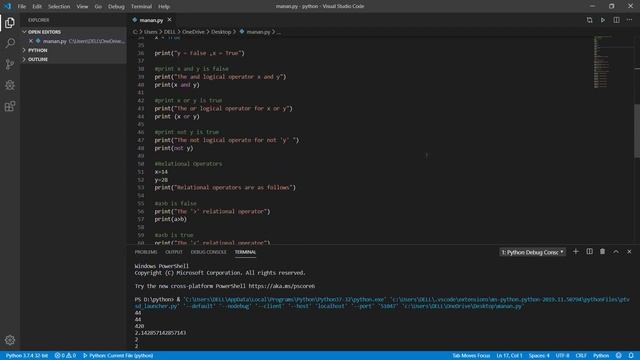Close the manan.py editor tab
Screen dimensions: 640x360
click(x=169, y=20)
